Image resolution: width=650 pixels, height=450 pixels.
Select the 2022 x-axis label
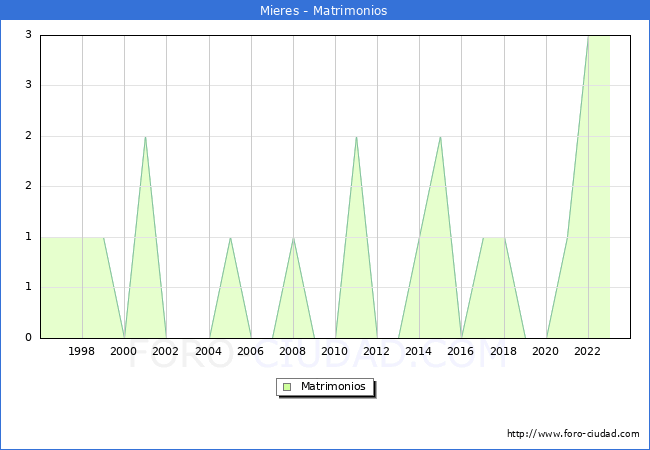pyautogui.click(x=587, y=351)
